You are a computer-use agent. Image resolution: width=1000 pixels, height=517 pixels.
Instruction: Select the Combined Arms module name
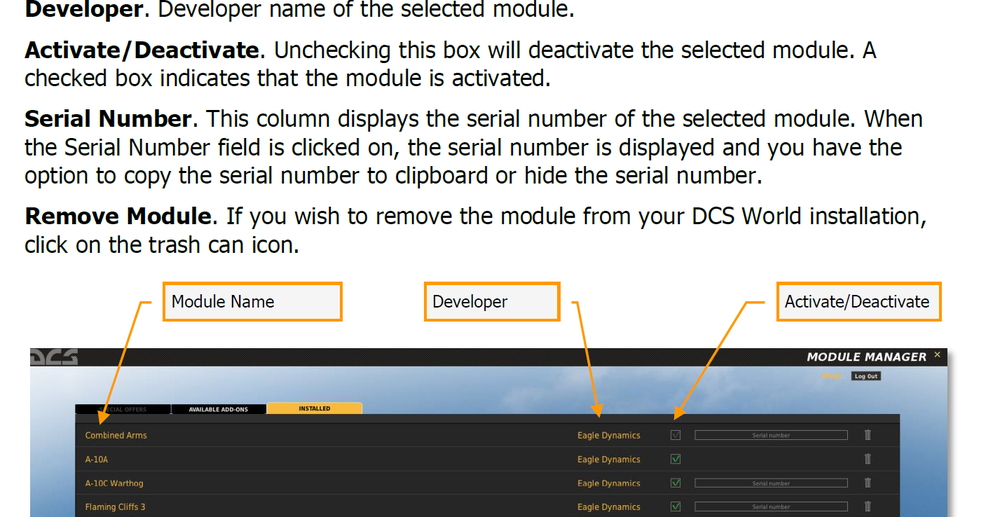(x=116, y=435)
